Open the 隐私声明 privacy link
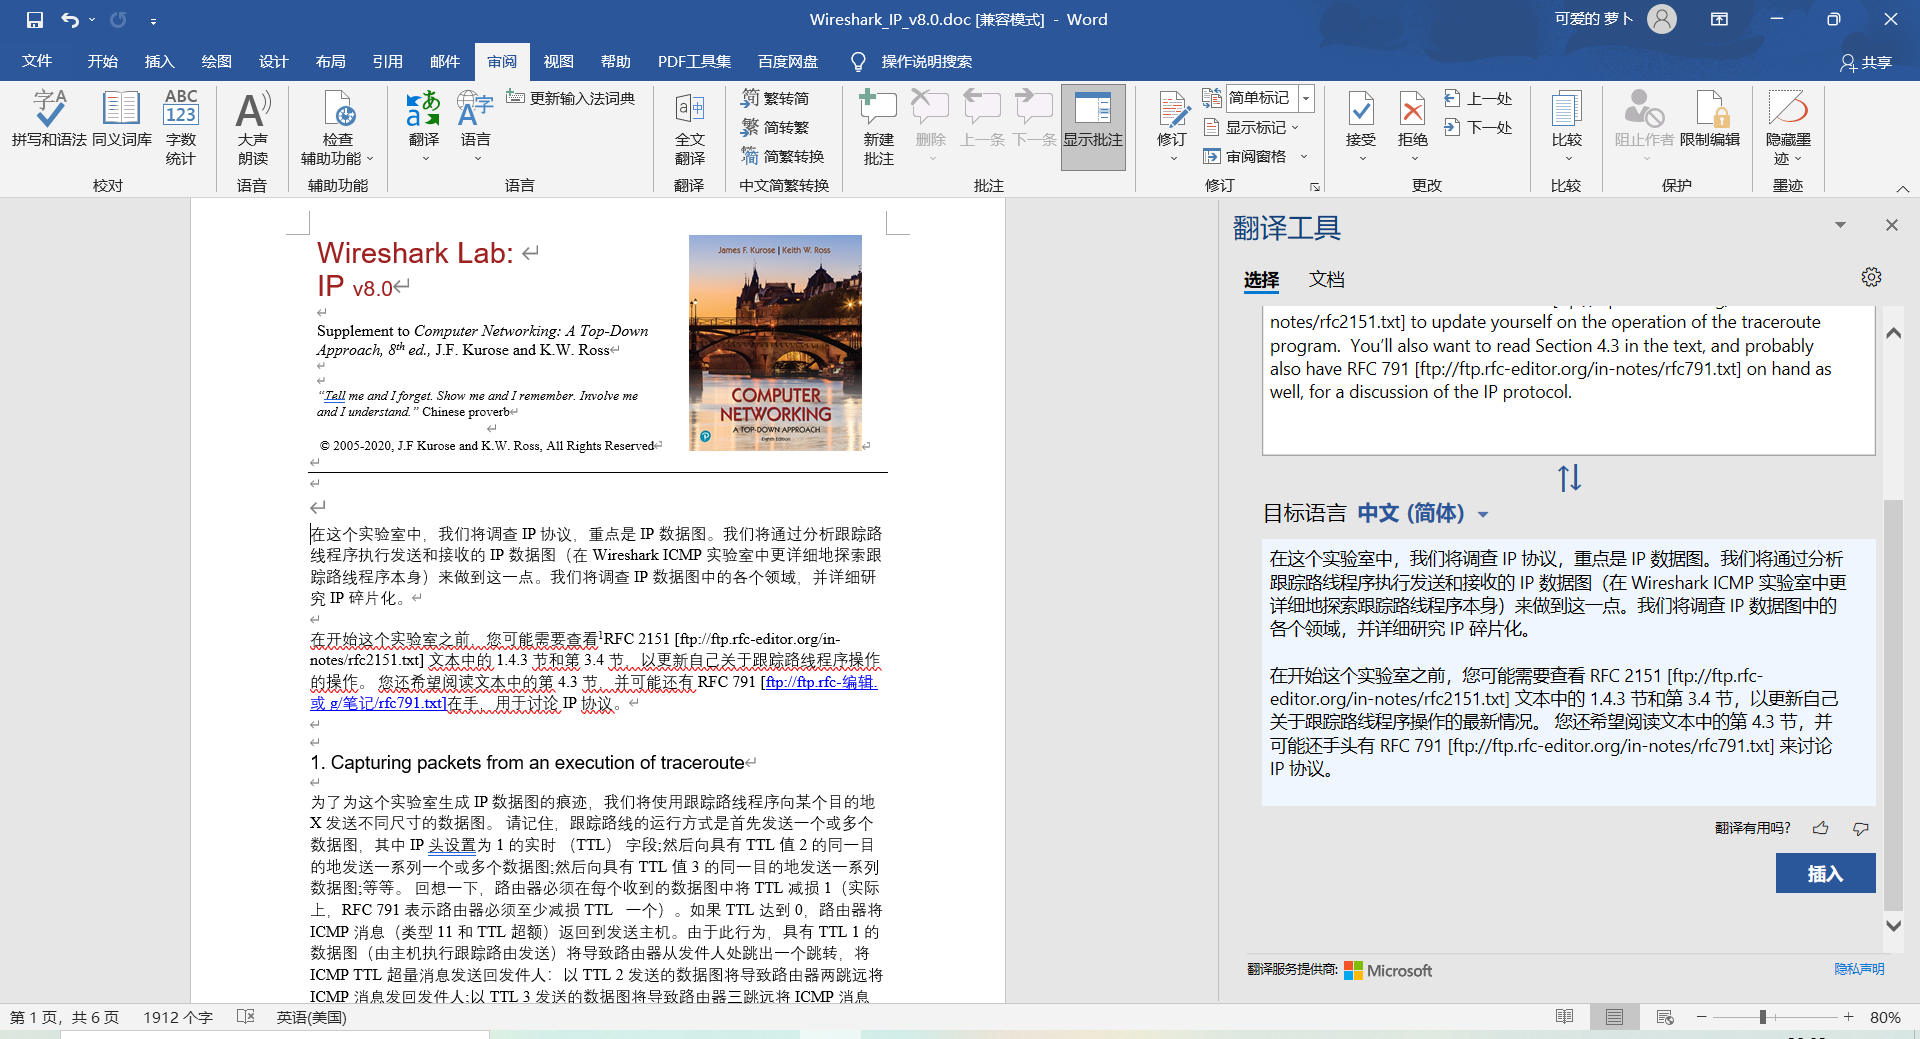This screenshot has height=1039, width=1920. 1859,969
